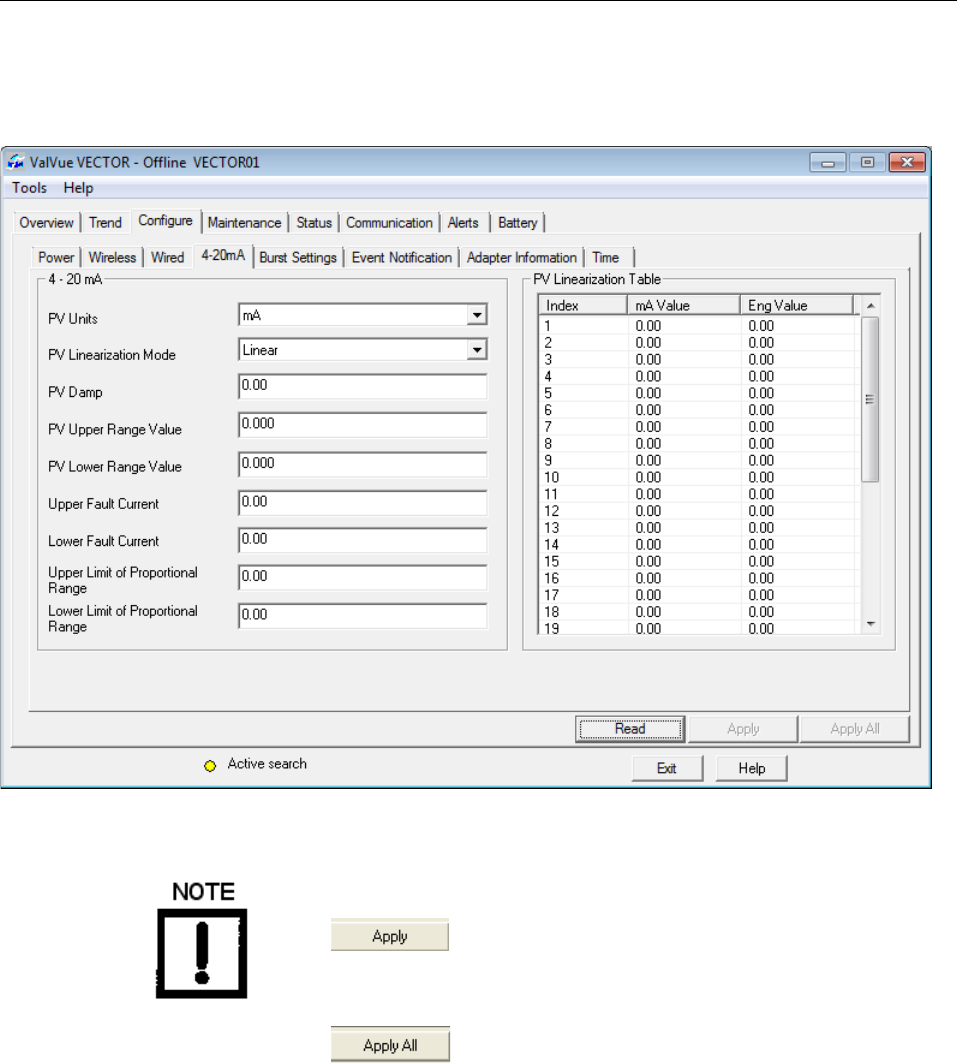Click the Index column header
The image size is (957, 1063).
(x=583, y=306)
